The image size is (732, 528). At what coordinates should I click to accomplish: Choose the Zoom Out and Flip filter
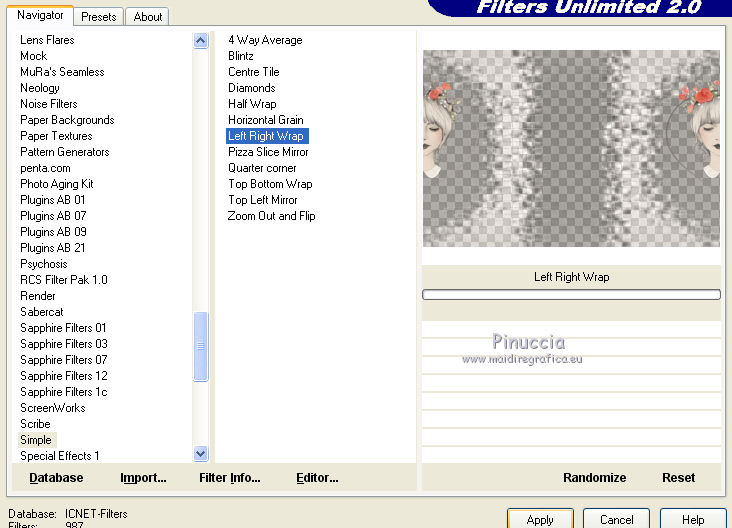point(271,216)
